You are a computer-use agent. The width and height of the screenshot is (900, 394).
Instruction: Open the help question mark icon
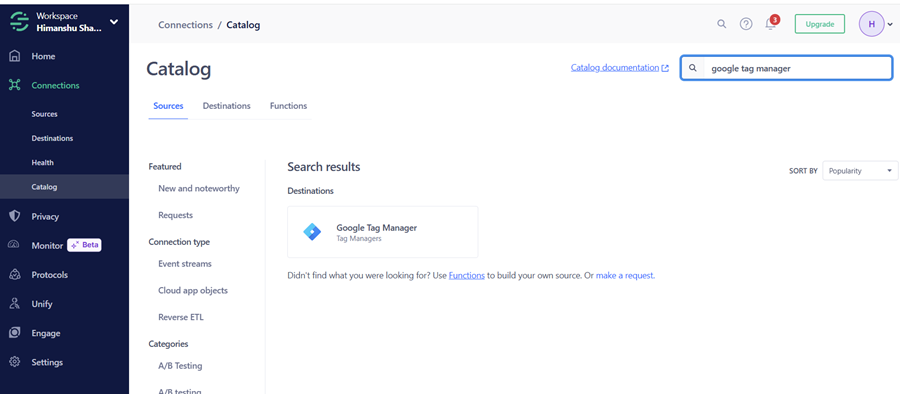[746, 24]
